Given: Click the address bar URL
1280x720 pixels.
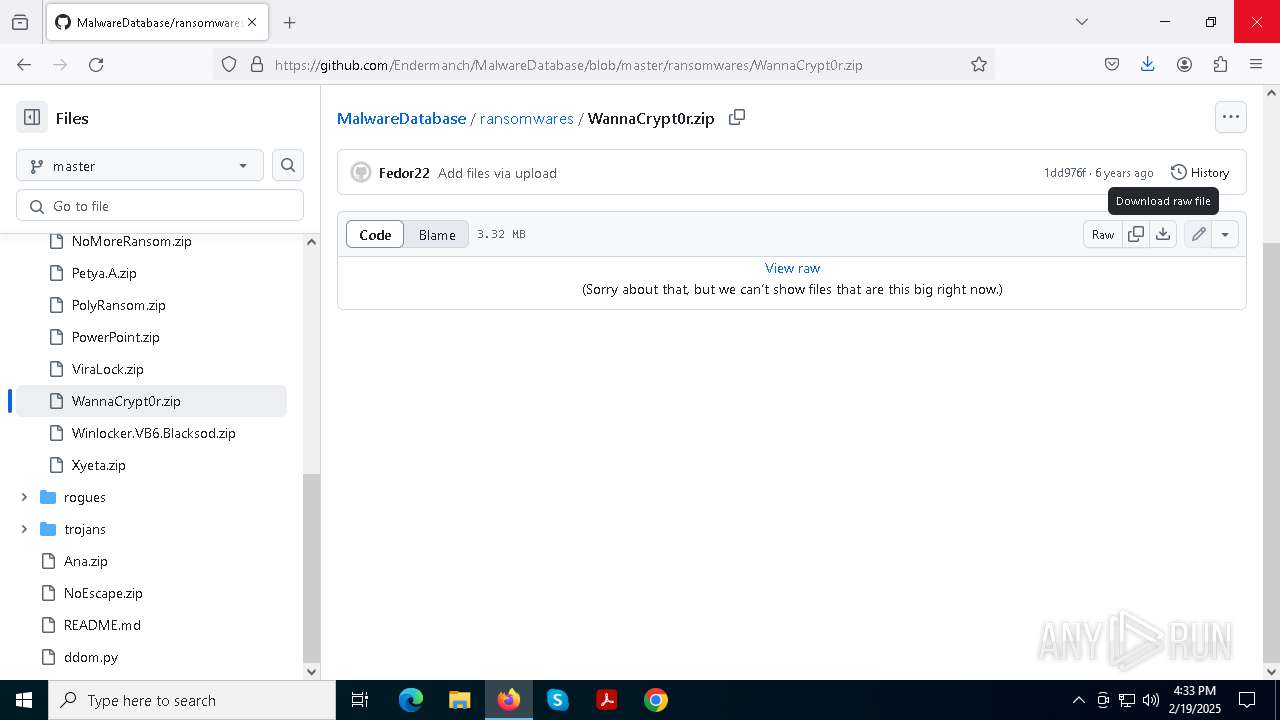Looking at the screenshot, I should click(x=568, y=65).
